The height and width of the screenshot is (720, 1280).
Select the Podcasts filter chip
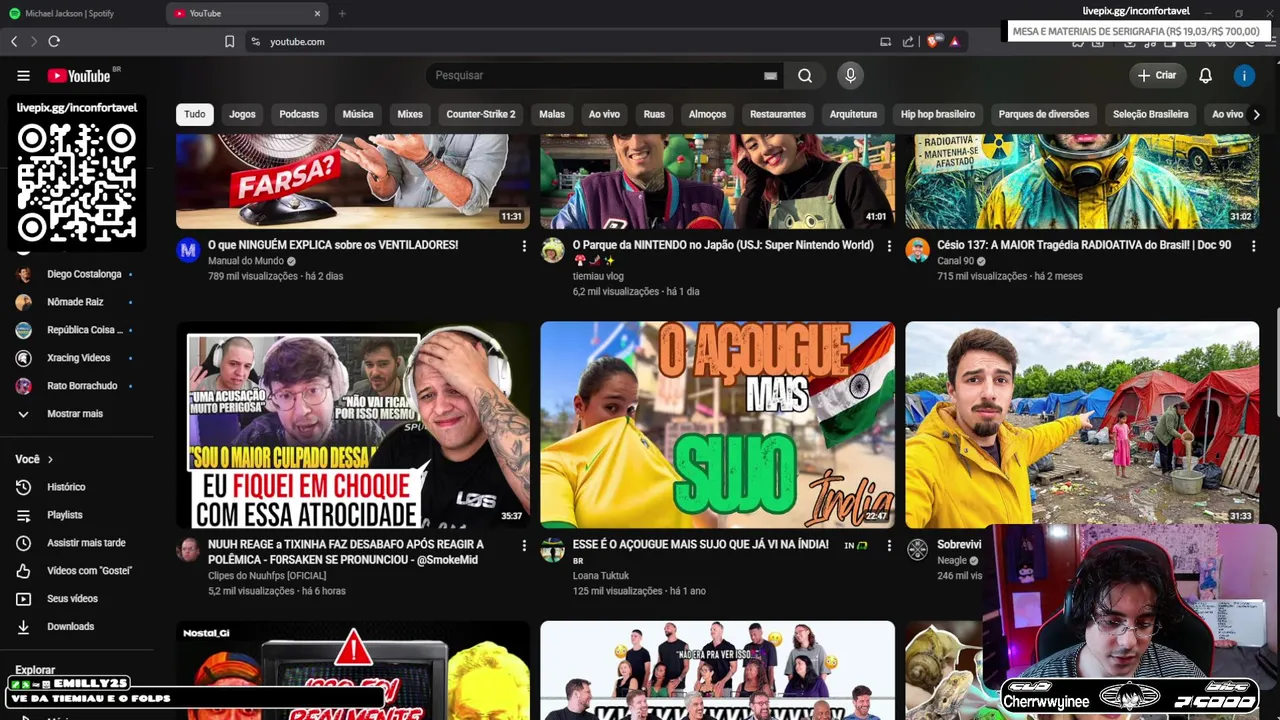(x=299, y=114)
